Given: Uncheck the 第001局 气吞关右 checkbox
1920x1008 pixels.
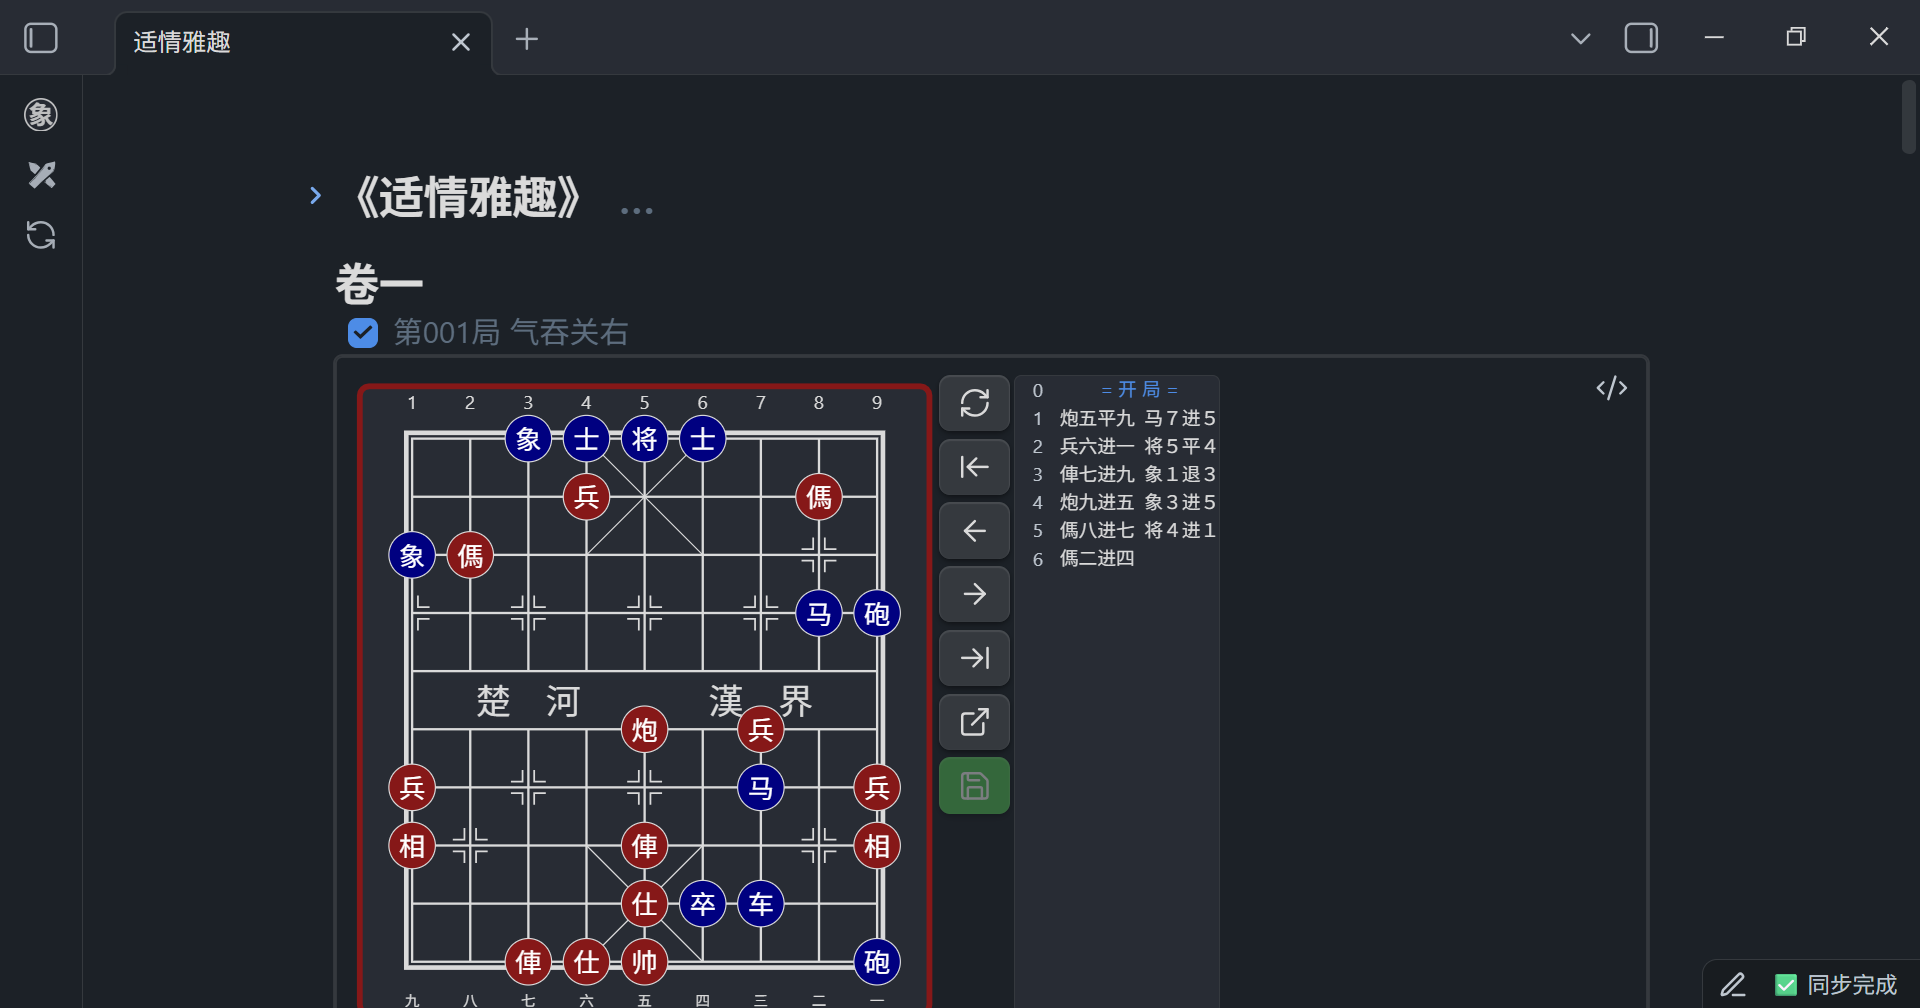Looking at the screenshot, I should point(363,332).
